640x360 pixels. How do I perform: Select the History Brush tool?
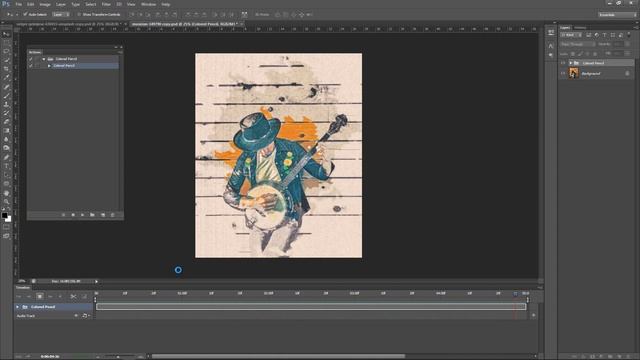[6, 113]
